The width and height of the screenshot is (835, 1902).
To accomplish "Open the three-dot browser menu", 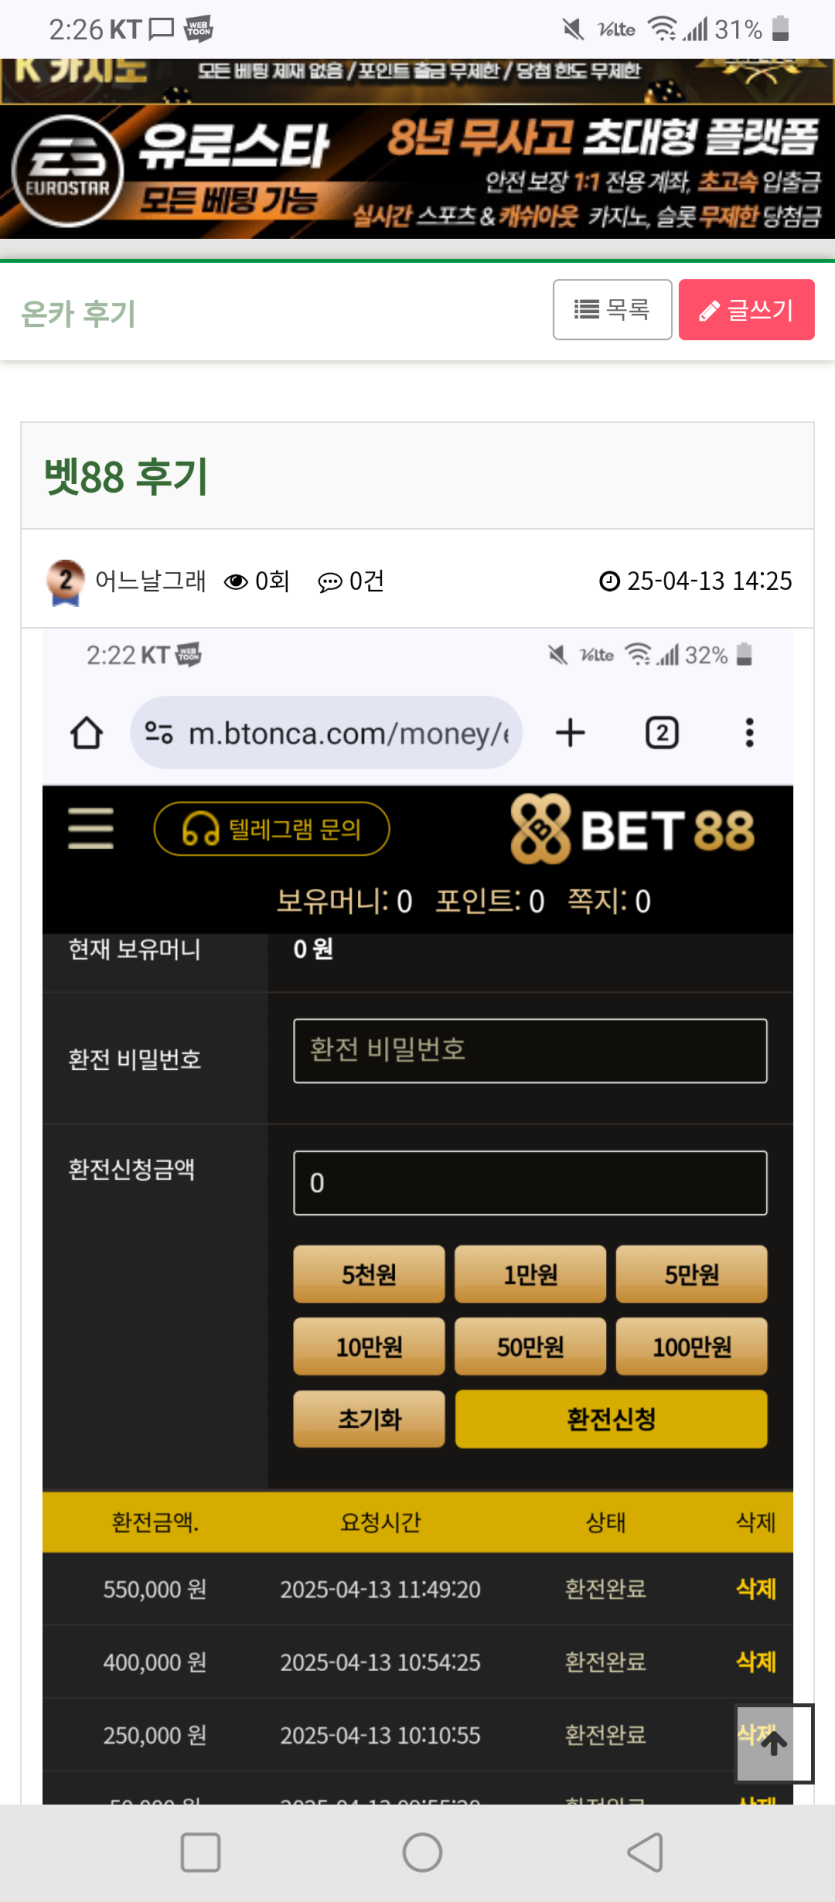I will (749, 733).
